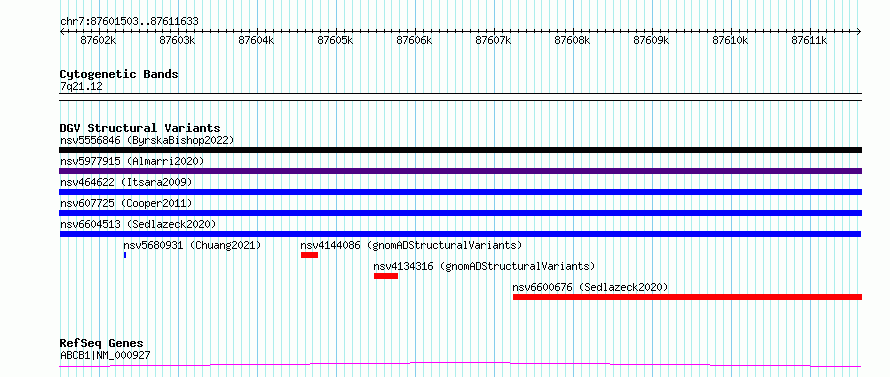Click the 87605k ruler tick label
890x377 pixels.
pos(335,40)
